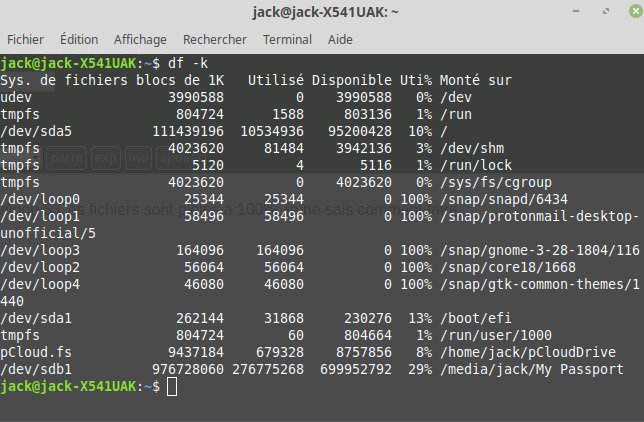This screenshot has width=644, height=422.
Task: Open the Rechercher menu
Action: (x=214, y=39)
